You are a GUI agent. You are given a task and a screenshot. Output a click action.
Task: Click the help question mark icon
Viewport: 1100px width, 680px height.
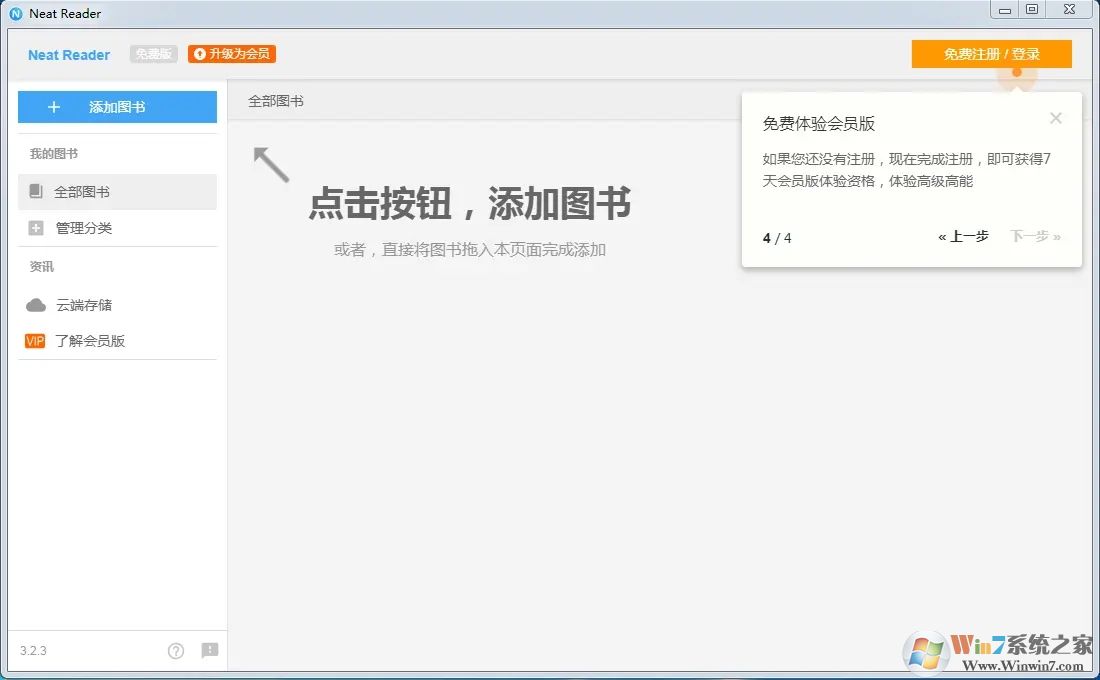click(x=176, y=651)
